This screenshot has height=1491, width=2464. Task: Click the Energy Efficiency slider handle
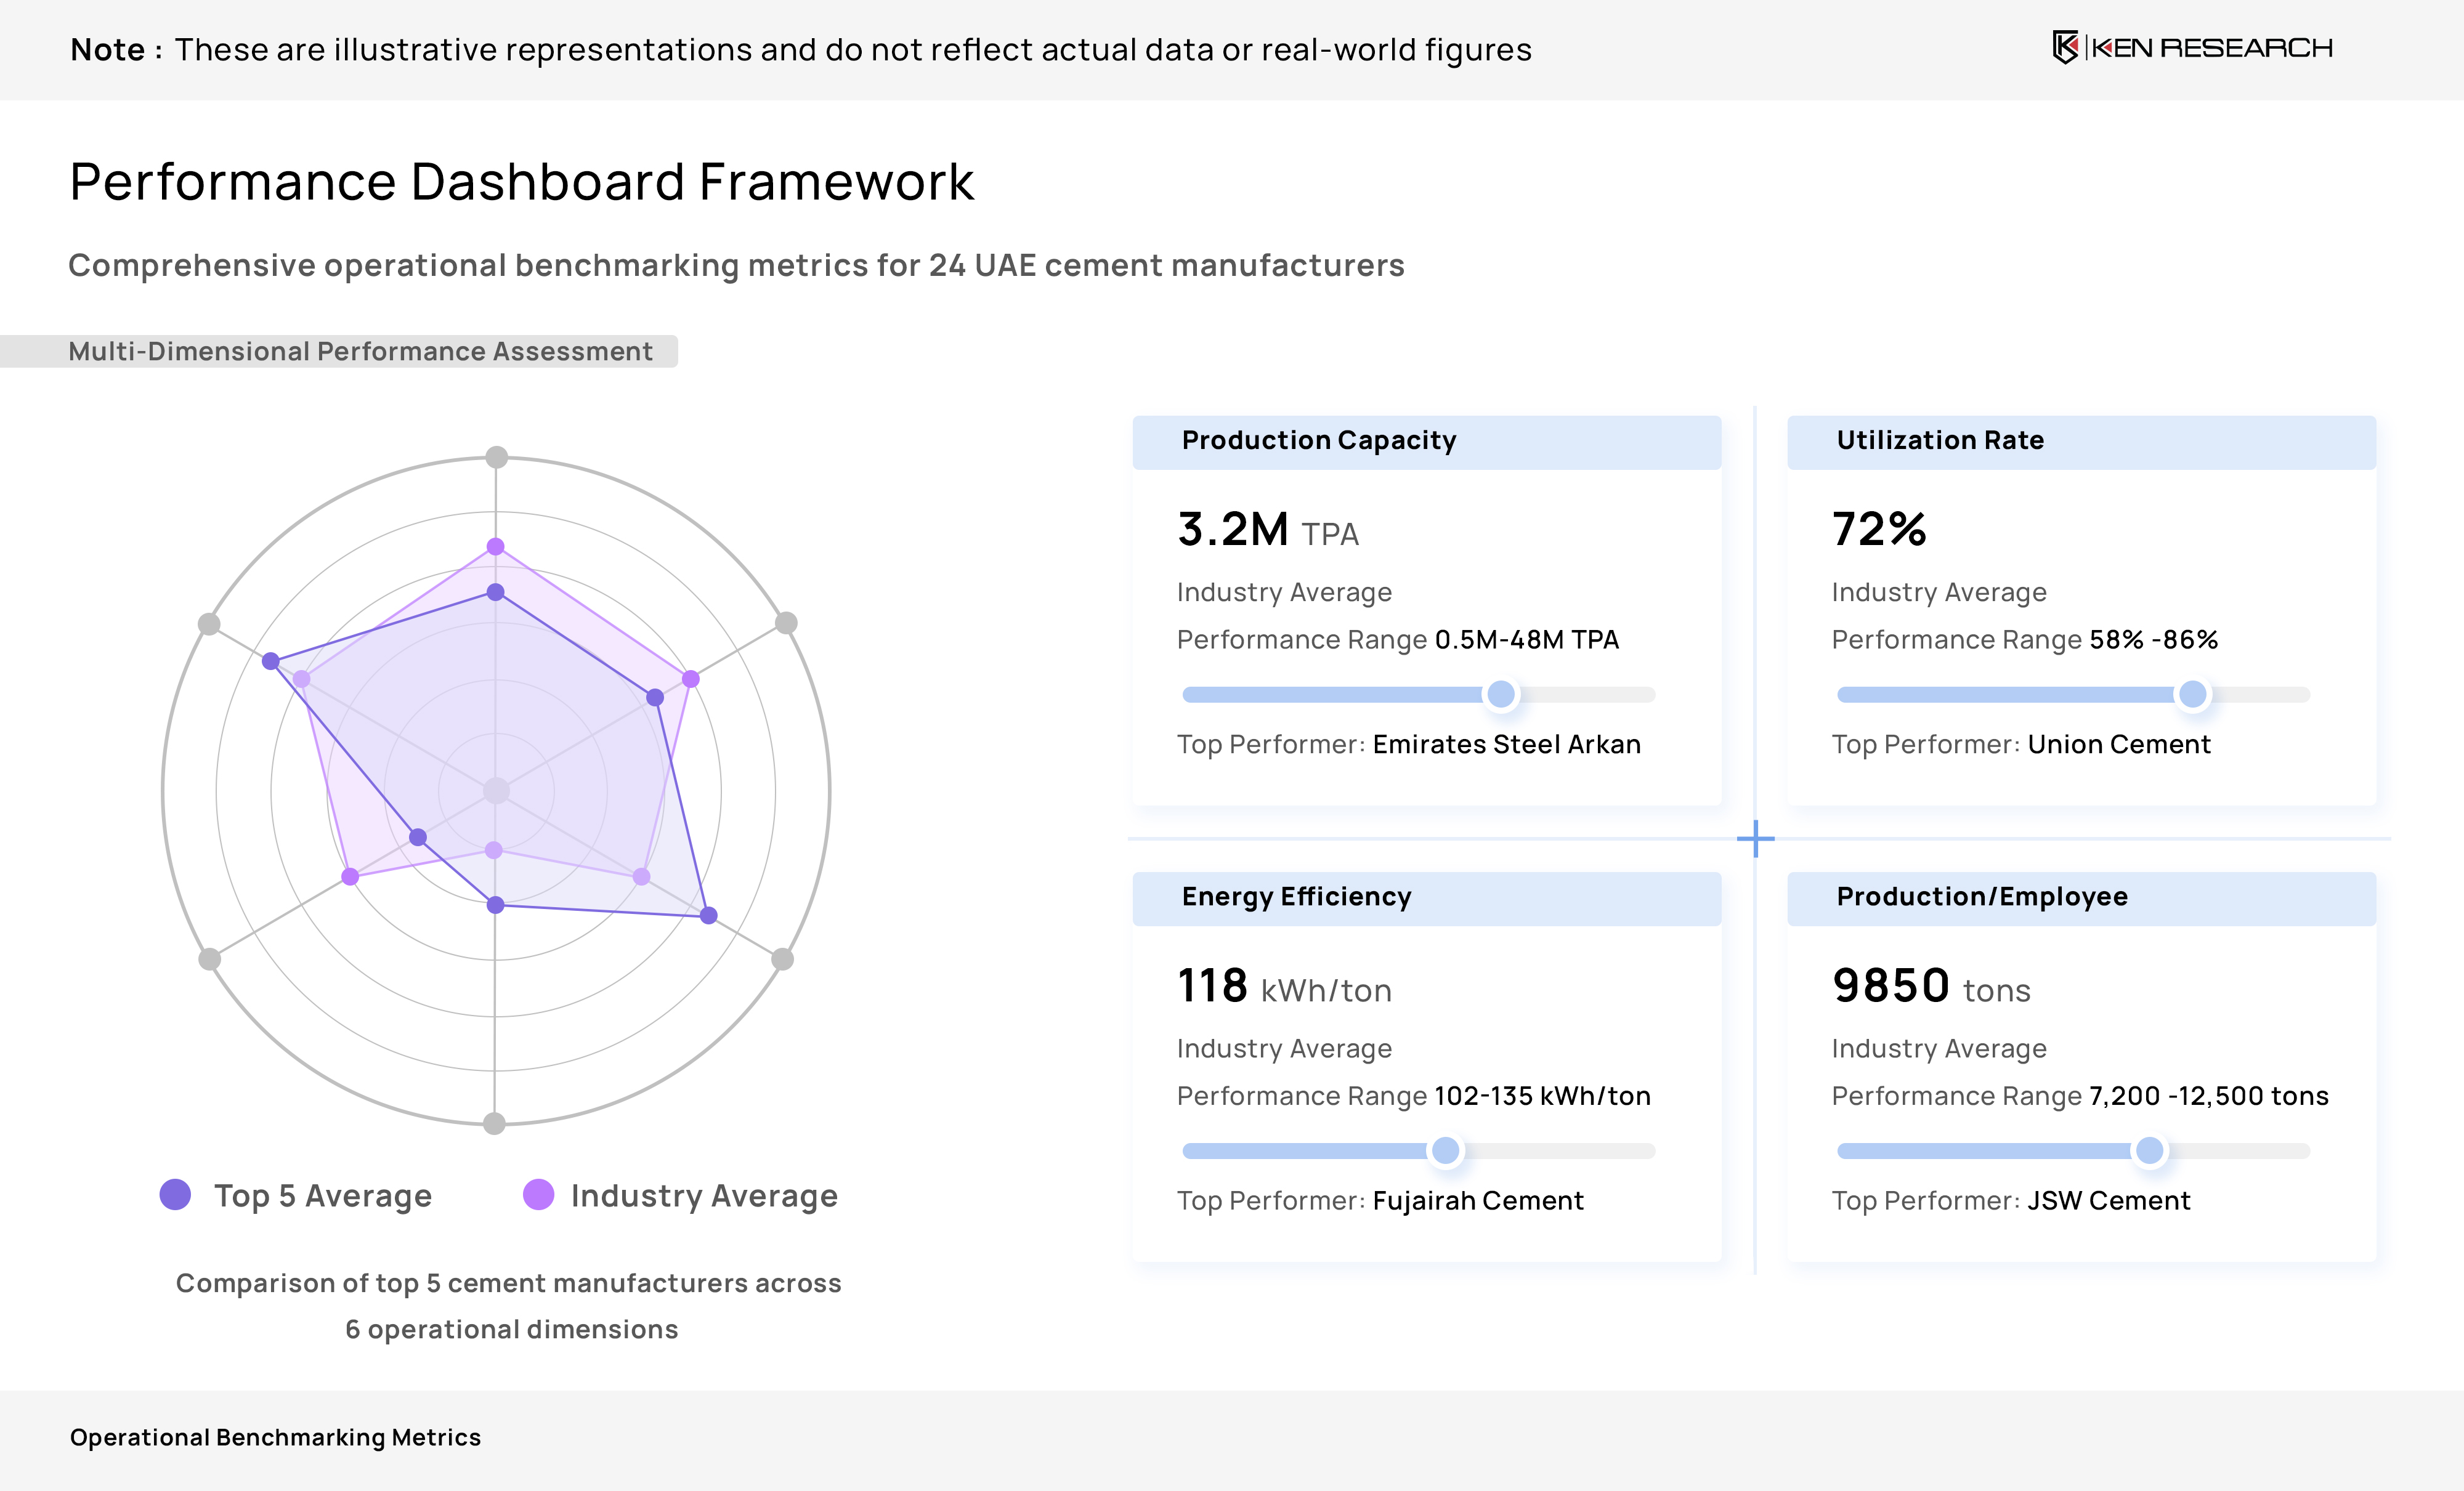[x=1445, y=1150]
